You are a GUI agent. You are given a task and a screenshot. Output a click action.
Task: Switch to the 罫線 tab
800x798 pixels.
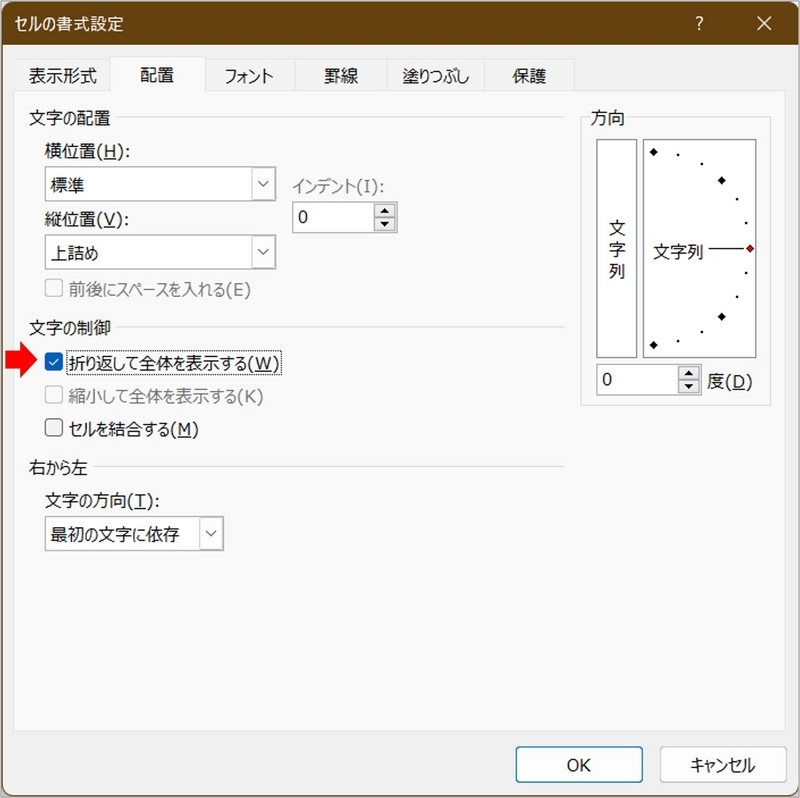point(343,74)
